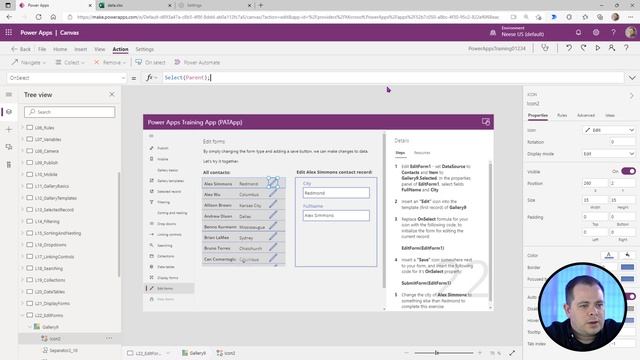This screenshot has width=640, height=360.
Task: Switch to the Resources tab in Details
Action: click(422, 153)
